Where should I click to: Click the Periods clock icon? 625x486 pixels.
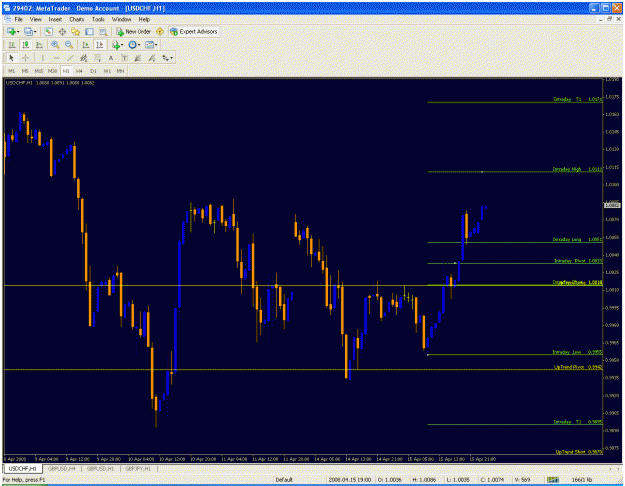click(x=132, y=45)
